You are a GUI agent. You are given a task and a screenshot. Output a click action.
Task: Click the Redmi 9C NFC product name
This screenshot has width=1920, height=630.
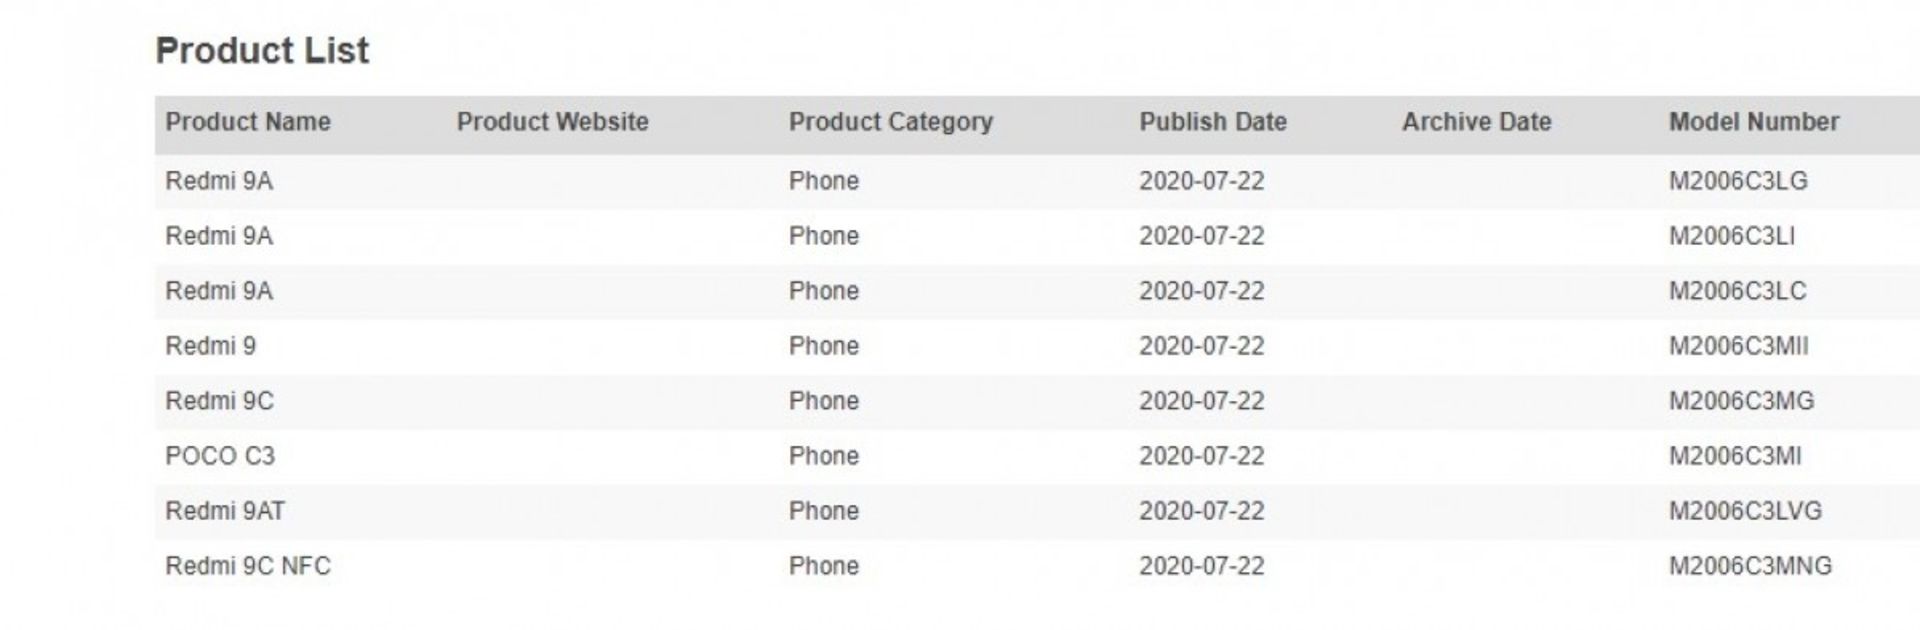click(x=248, y=566)
